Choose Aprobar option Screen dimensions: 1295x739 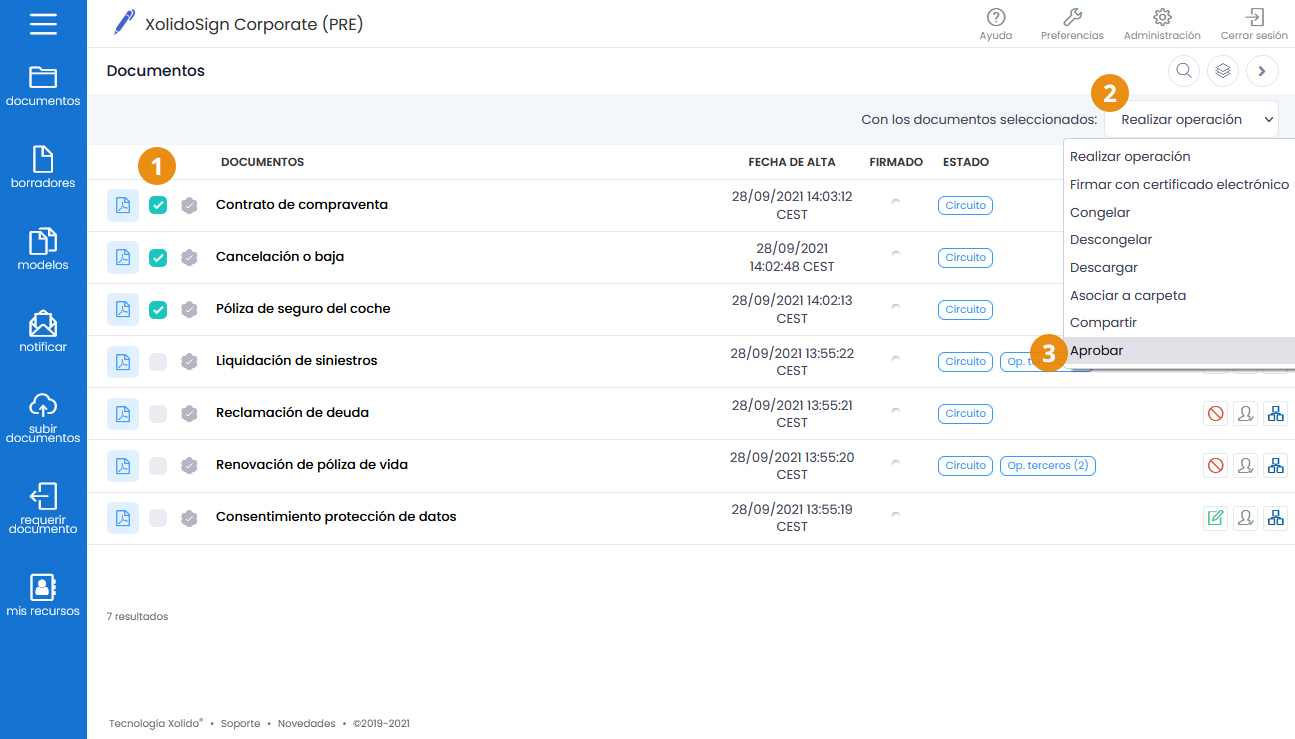[x=1179, y=351]
